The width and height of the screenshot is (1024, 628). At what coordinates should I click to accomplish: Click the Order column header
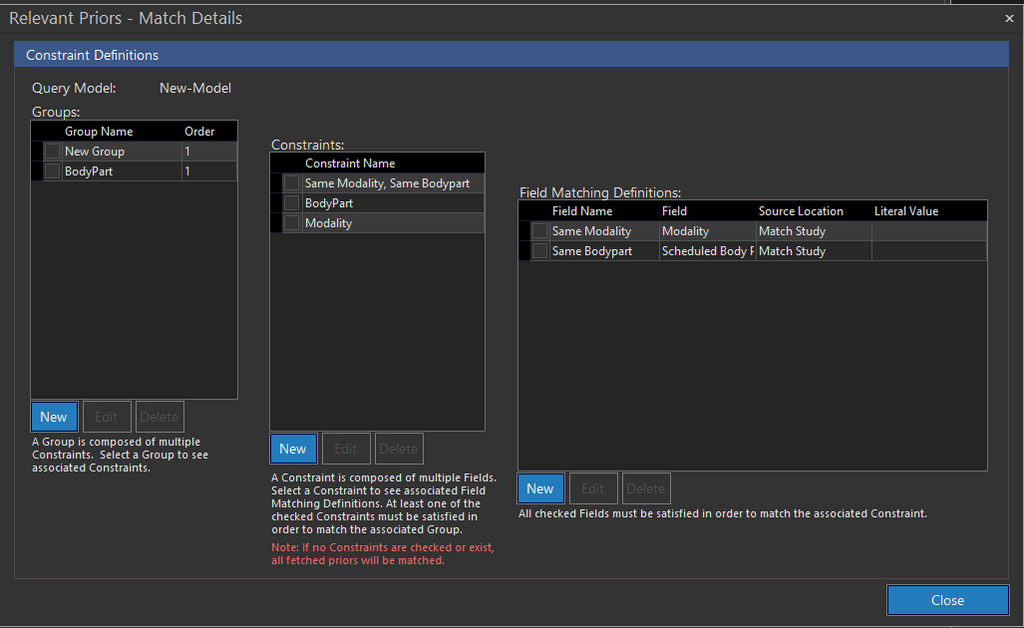(x=200, y=131)
